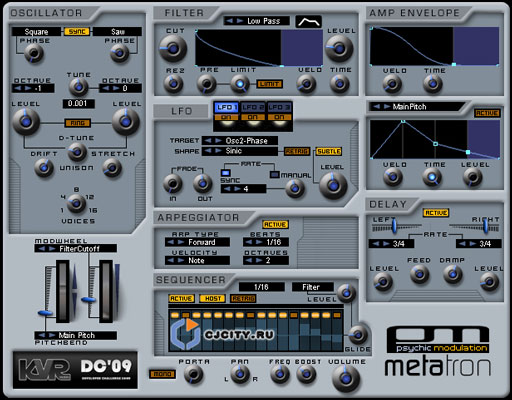Viewport: 512px width, 400px height.
Task: Toggle the oscillator SYNC button
Action: point(77,32)
